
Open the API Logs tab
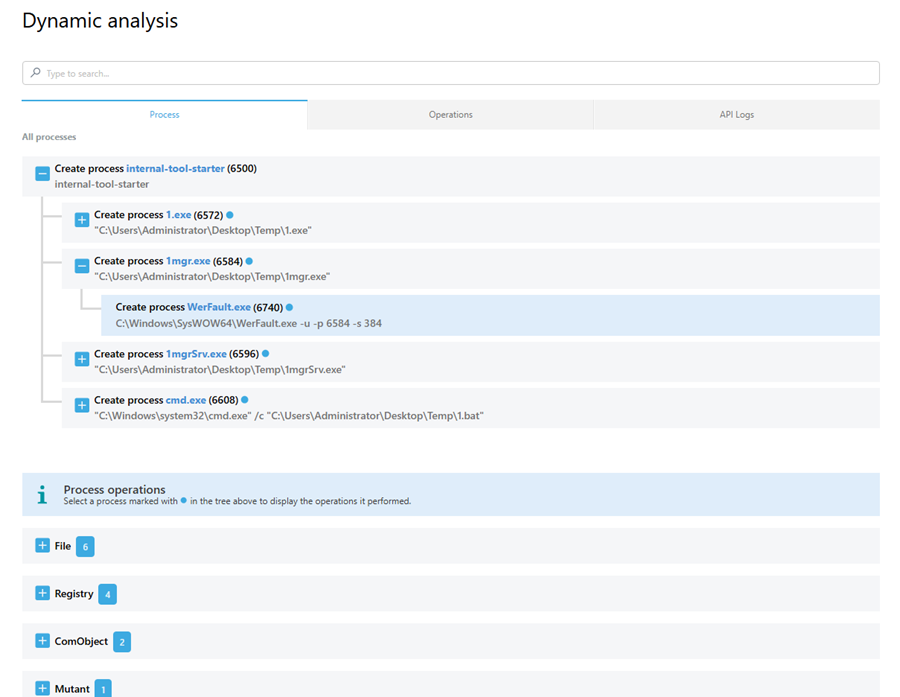(x=736, y=115)
